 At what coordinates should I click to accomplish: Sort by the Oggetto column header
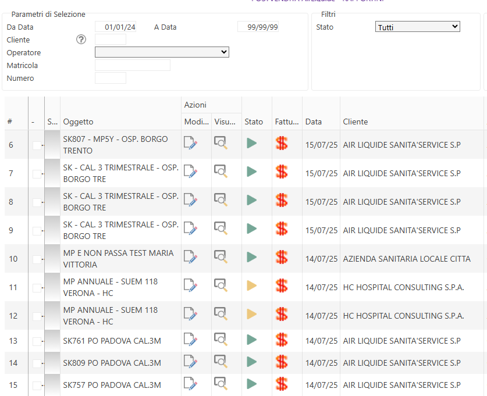coord(78,122)
